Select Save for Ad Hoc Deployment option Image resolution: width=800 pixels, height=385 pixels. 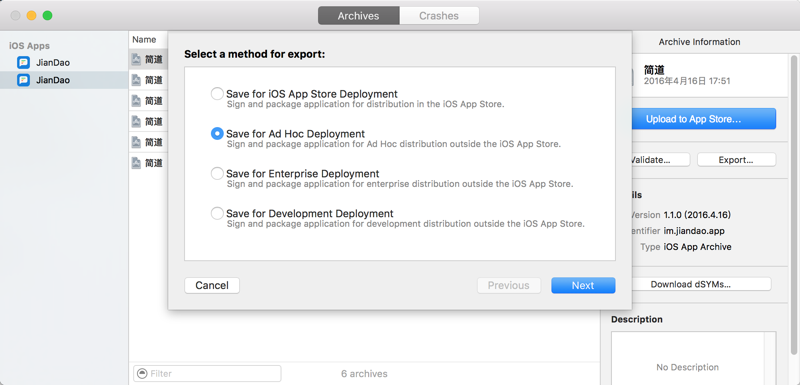click(x=217, y=134)
